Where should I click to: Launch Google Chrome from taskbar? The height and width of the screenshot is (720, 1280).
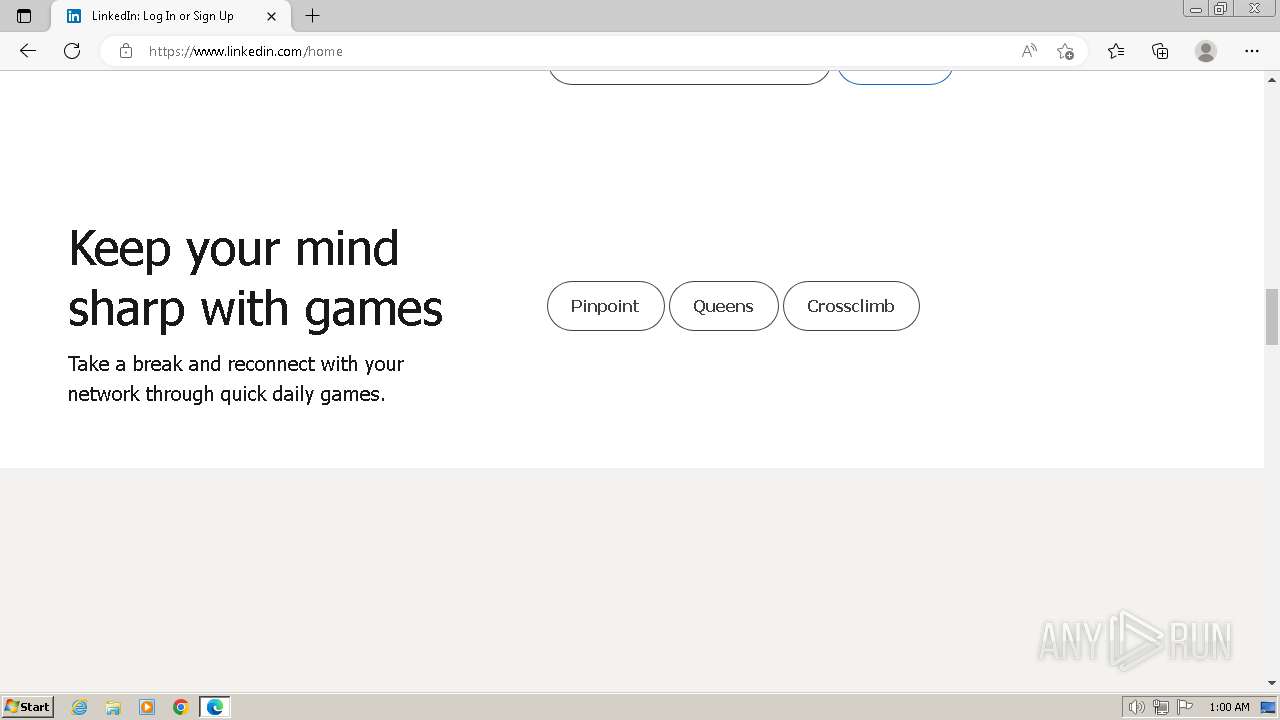pyautogui.click(x=181, y=707)
